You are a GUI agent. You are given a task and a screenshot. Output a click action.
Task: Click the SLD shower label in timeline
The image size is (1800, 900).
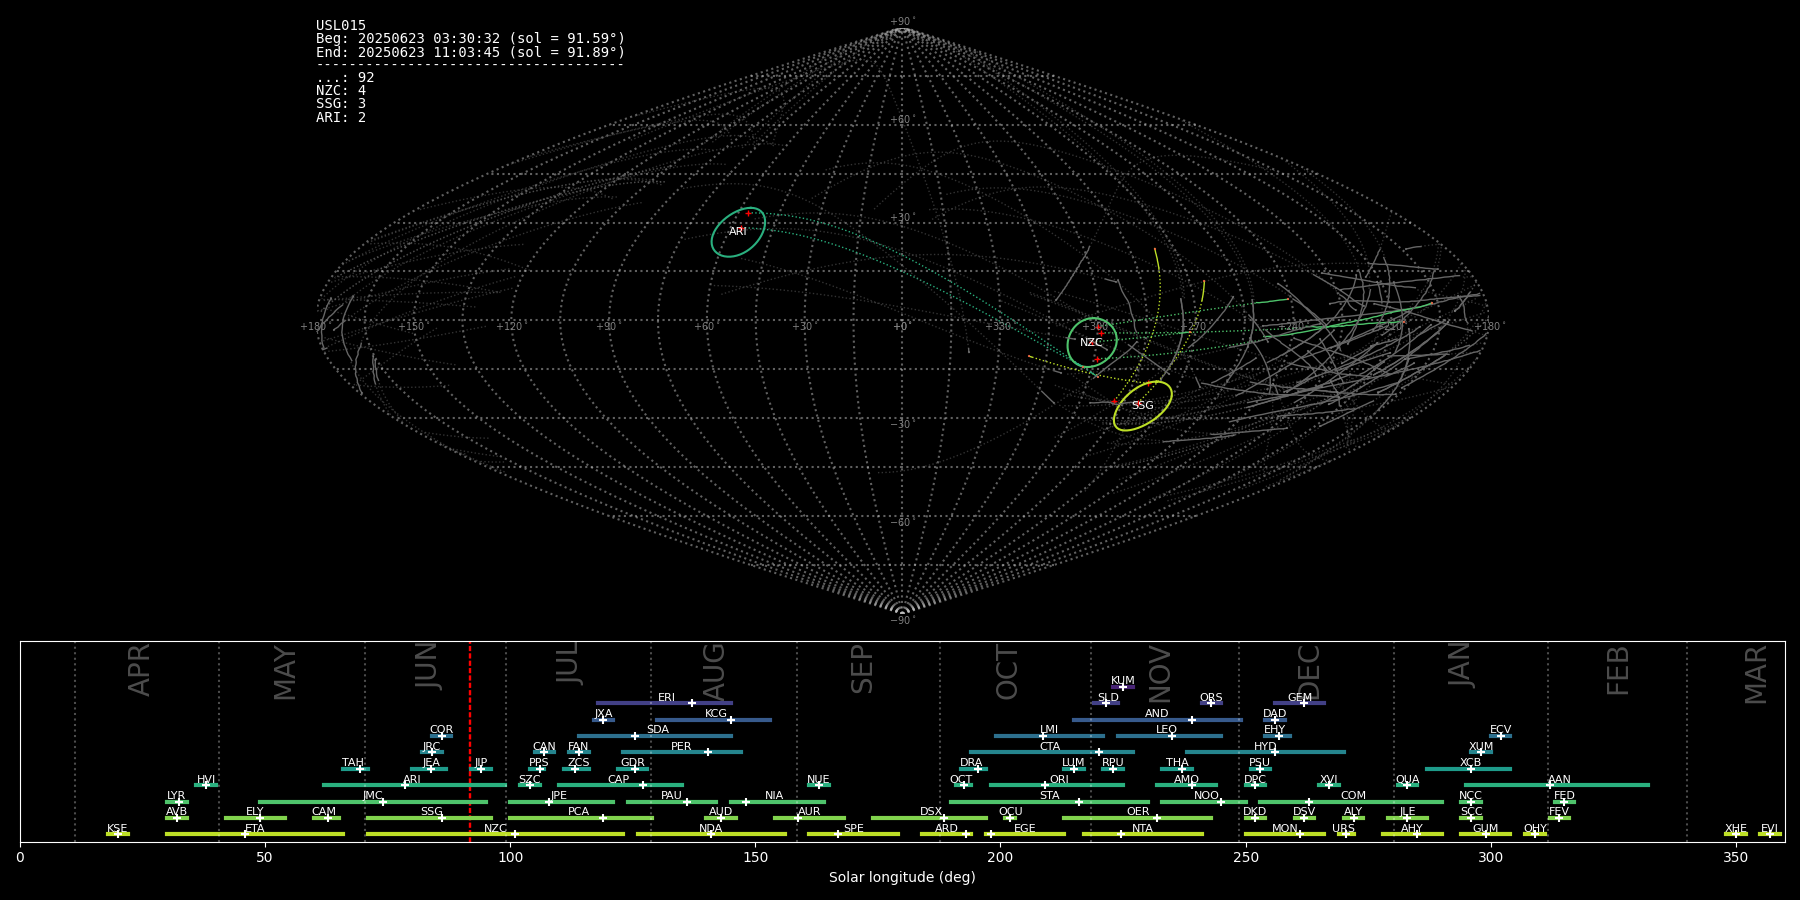pos(1108,698)
